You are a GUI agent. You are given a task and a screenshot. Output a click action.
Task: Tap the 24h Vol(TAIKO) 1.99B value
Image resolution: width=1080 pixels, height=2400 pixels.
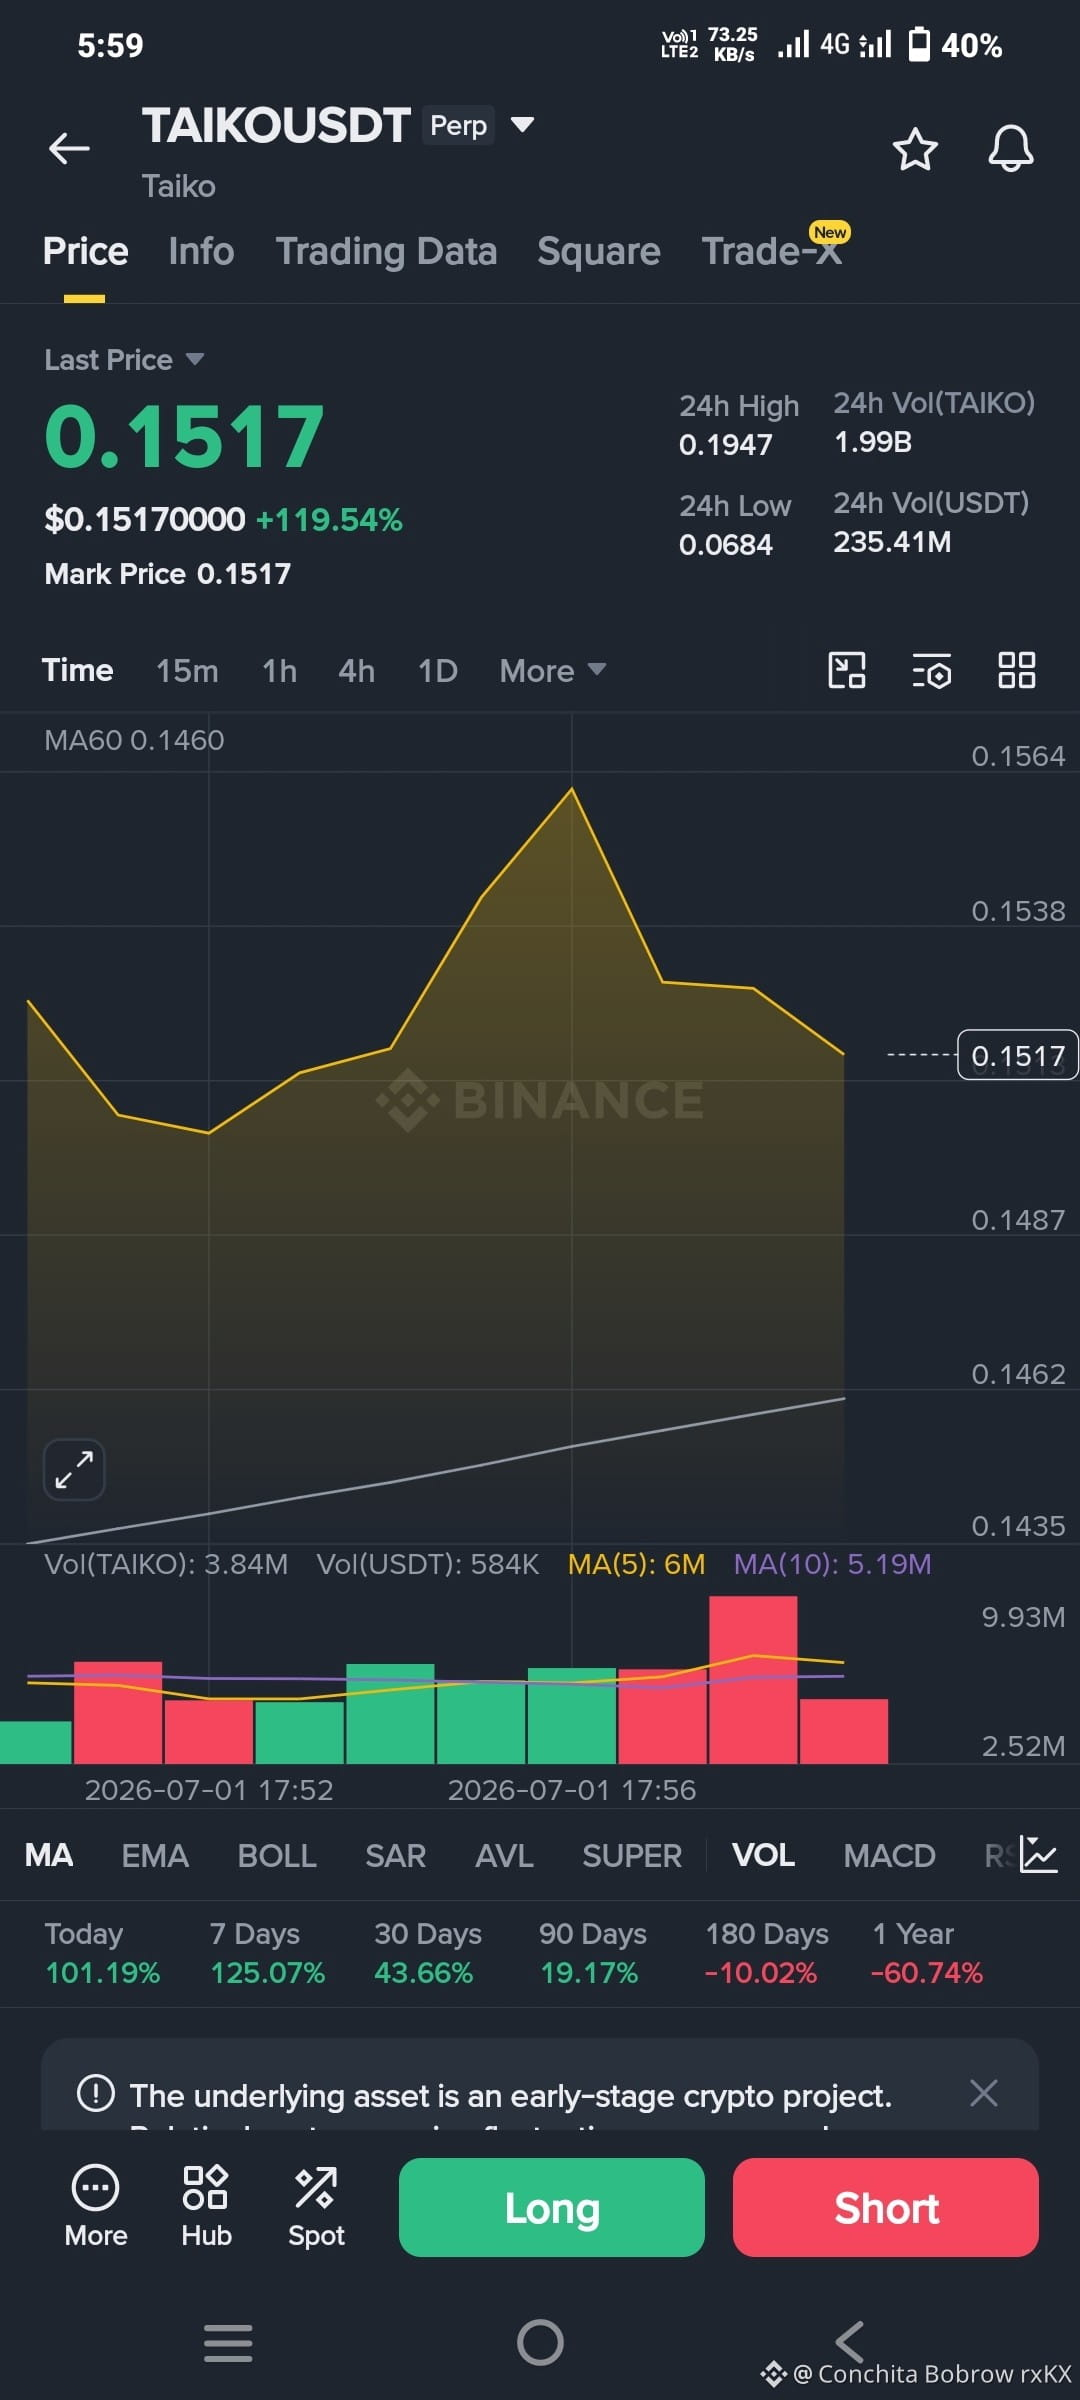(x=873, y=441)
